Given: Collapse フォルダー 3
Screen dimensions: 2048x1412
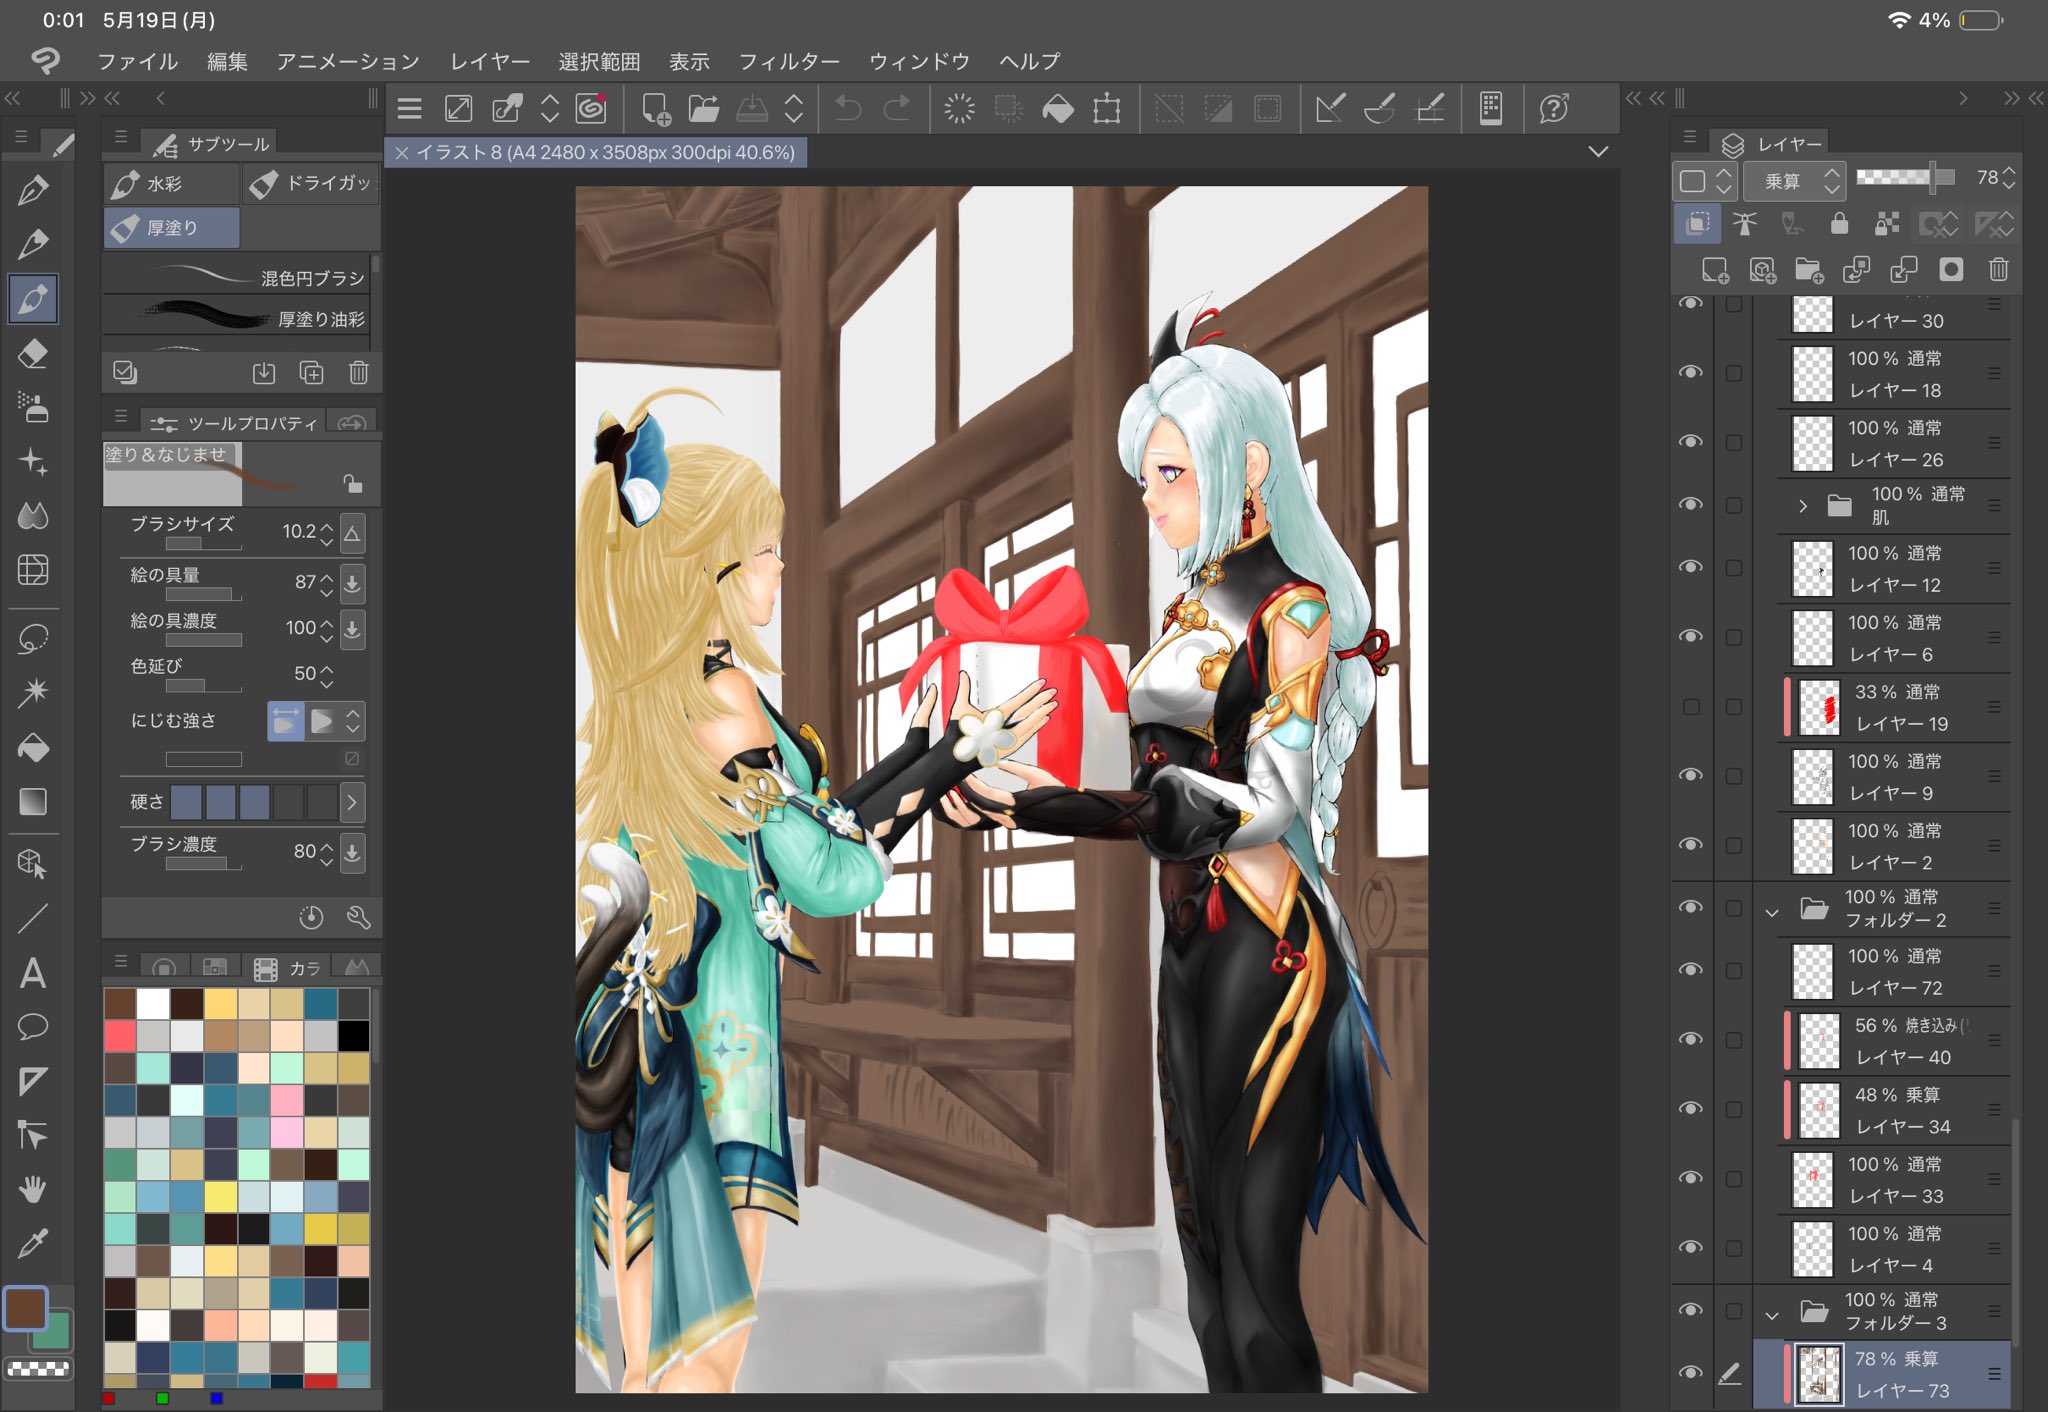Looking at the screenshot, I should (1772, 1315).
